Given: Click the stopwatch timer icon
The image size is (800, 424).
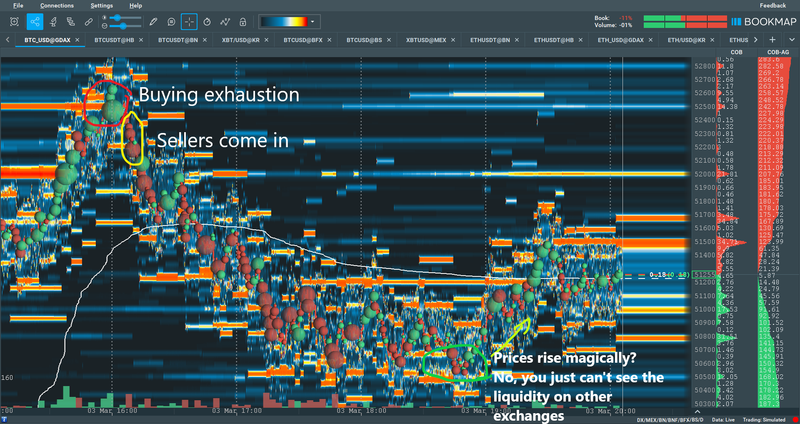Looking at the screenshot, I should coord(207,22).
